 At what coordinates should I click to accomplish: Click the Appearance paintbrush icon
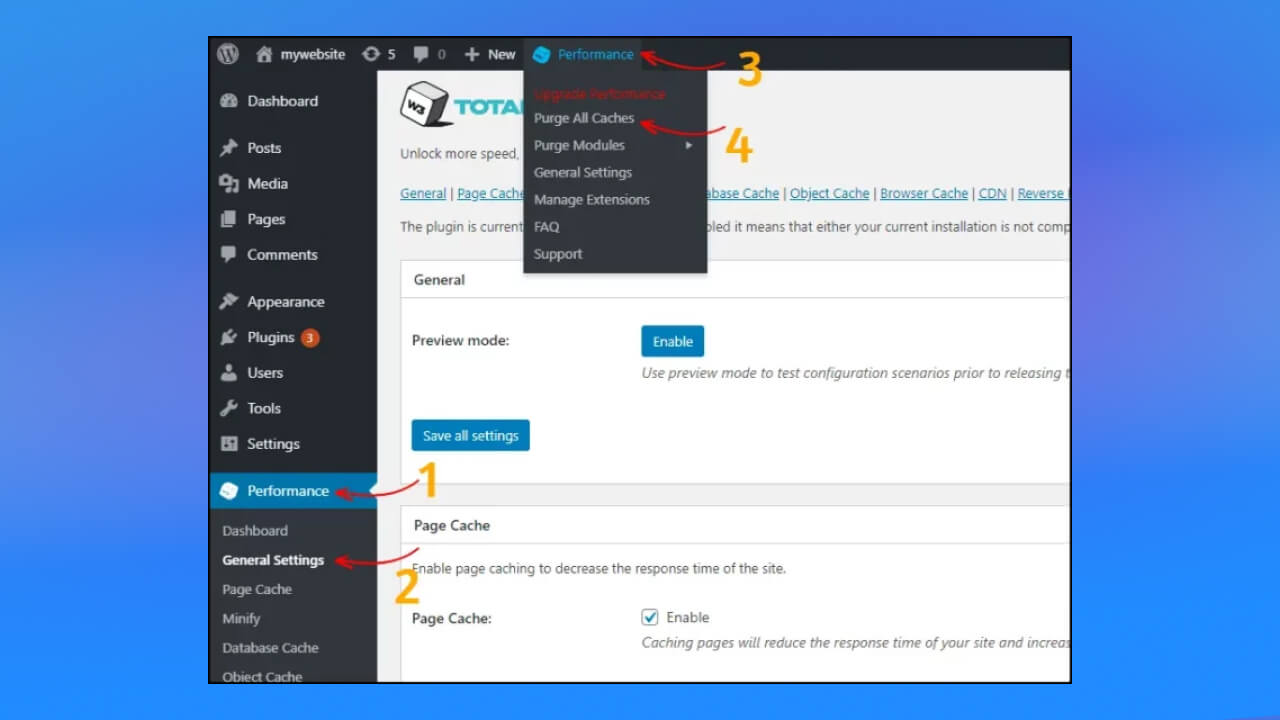click(229, 302)
